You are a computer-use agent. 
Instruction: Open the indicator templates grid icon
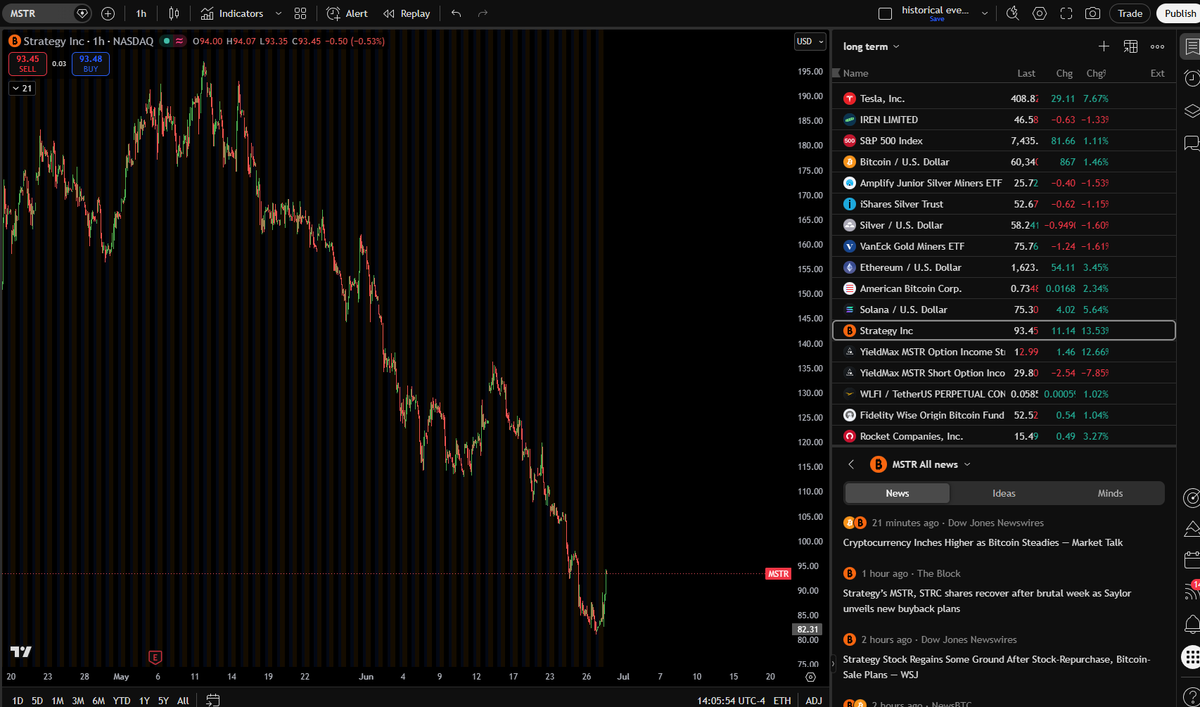pos(300,14)
